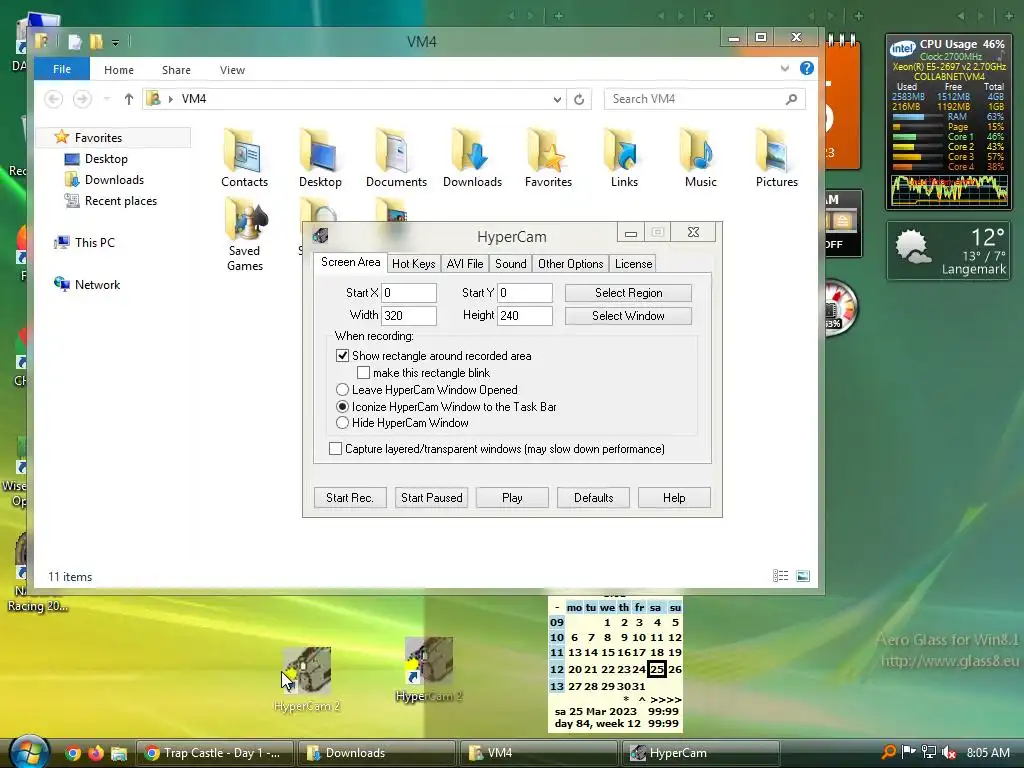1024x768 pixels.
Task: Open the Desktop folder icon
Action: point(320,159)
